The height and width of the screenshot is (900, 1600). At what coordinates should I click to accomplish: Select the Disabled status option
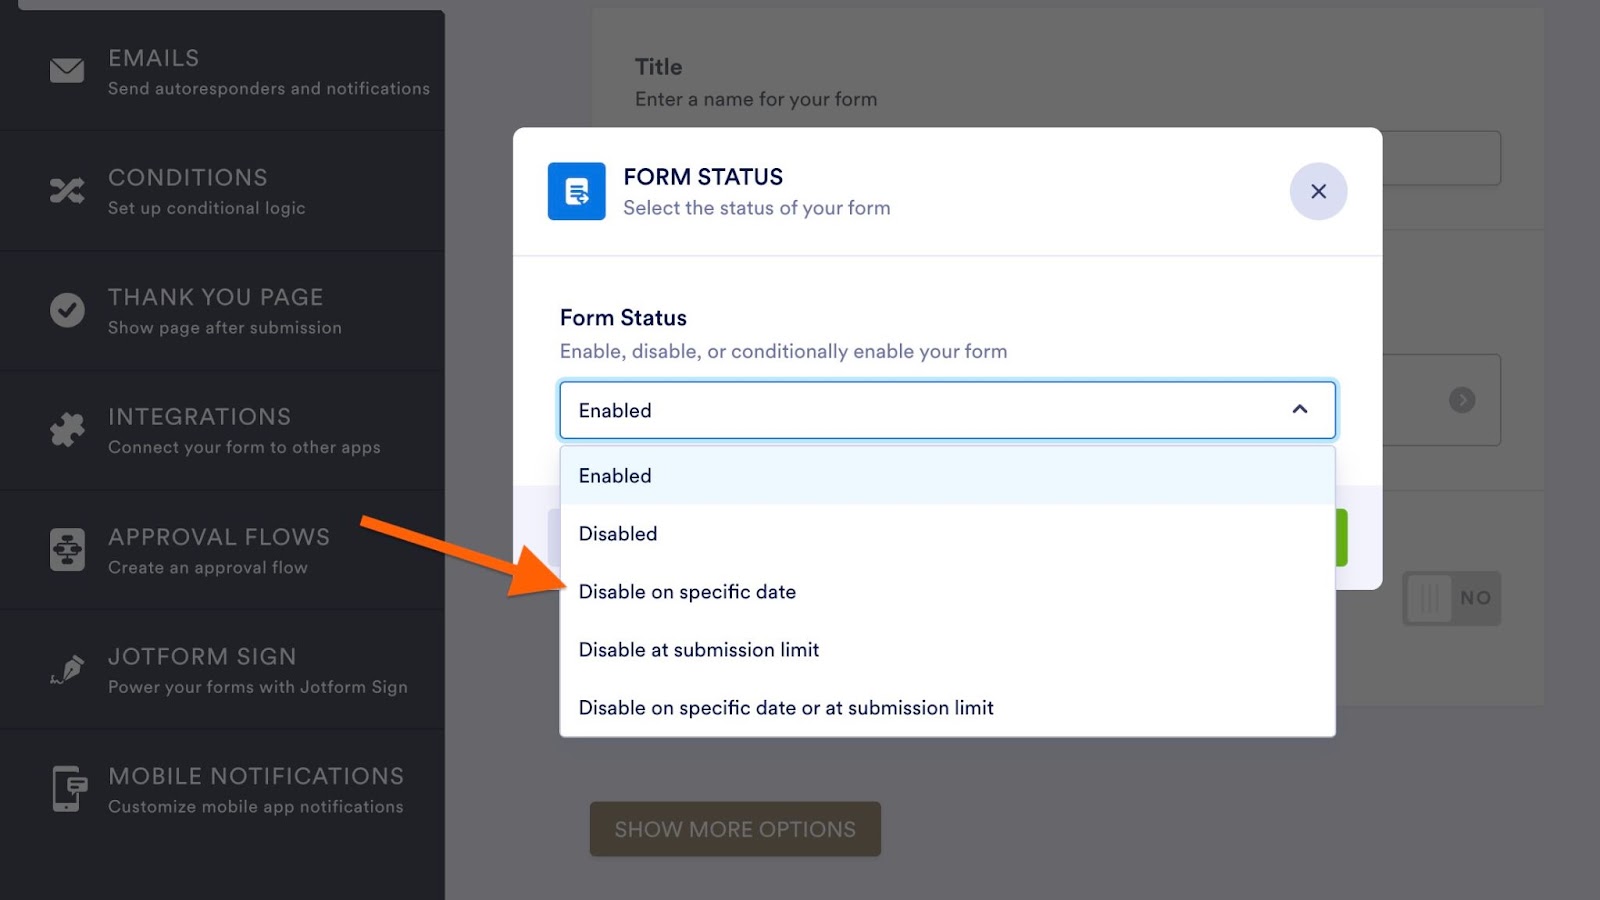point(618,534)
